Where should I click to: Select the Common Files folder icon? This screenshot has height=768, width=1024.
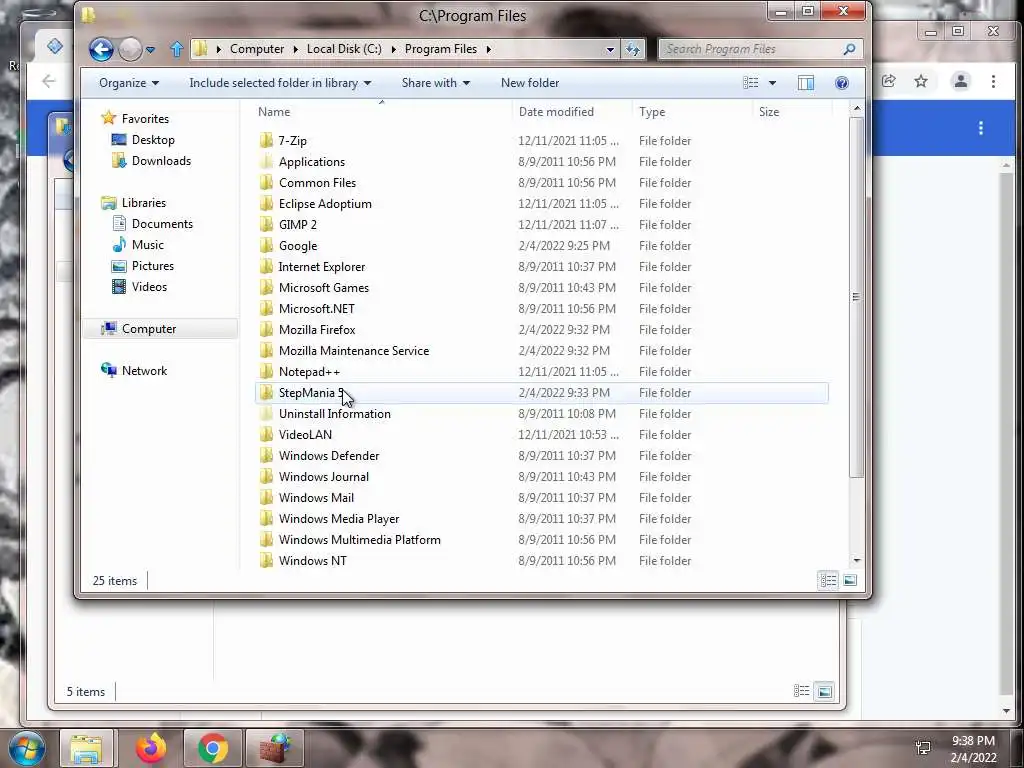[266, 183]
